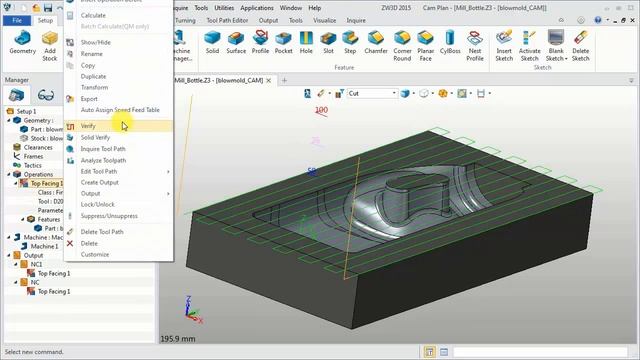
Task: Click the Save icon in title bar
Action: tap(48, 8)
